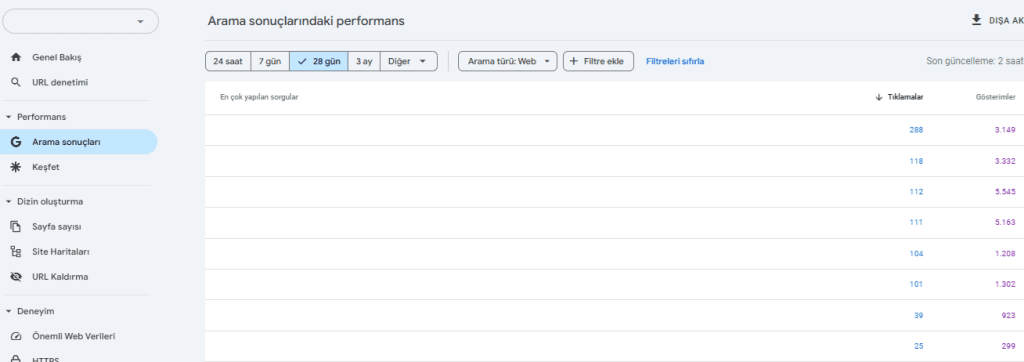Click the sitemap icon beside Site Haritaları

pyautogui.click(x=16, y=252)
